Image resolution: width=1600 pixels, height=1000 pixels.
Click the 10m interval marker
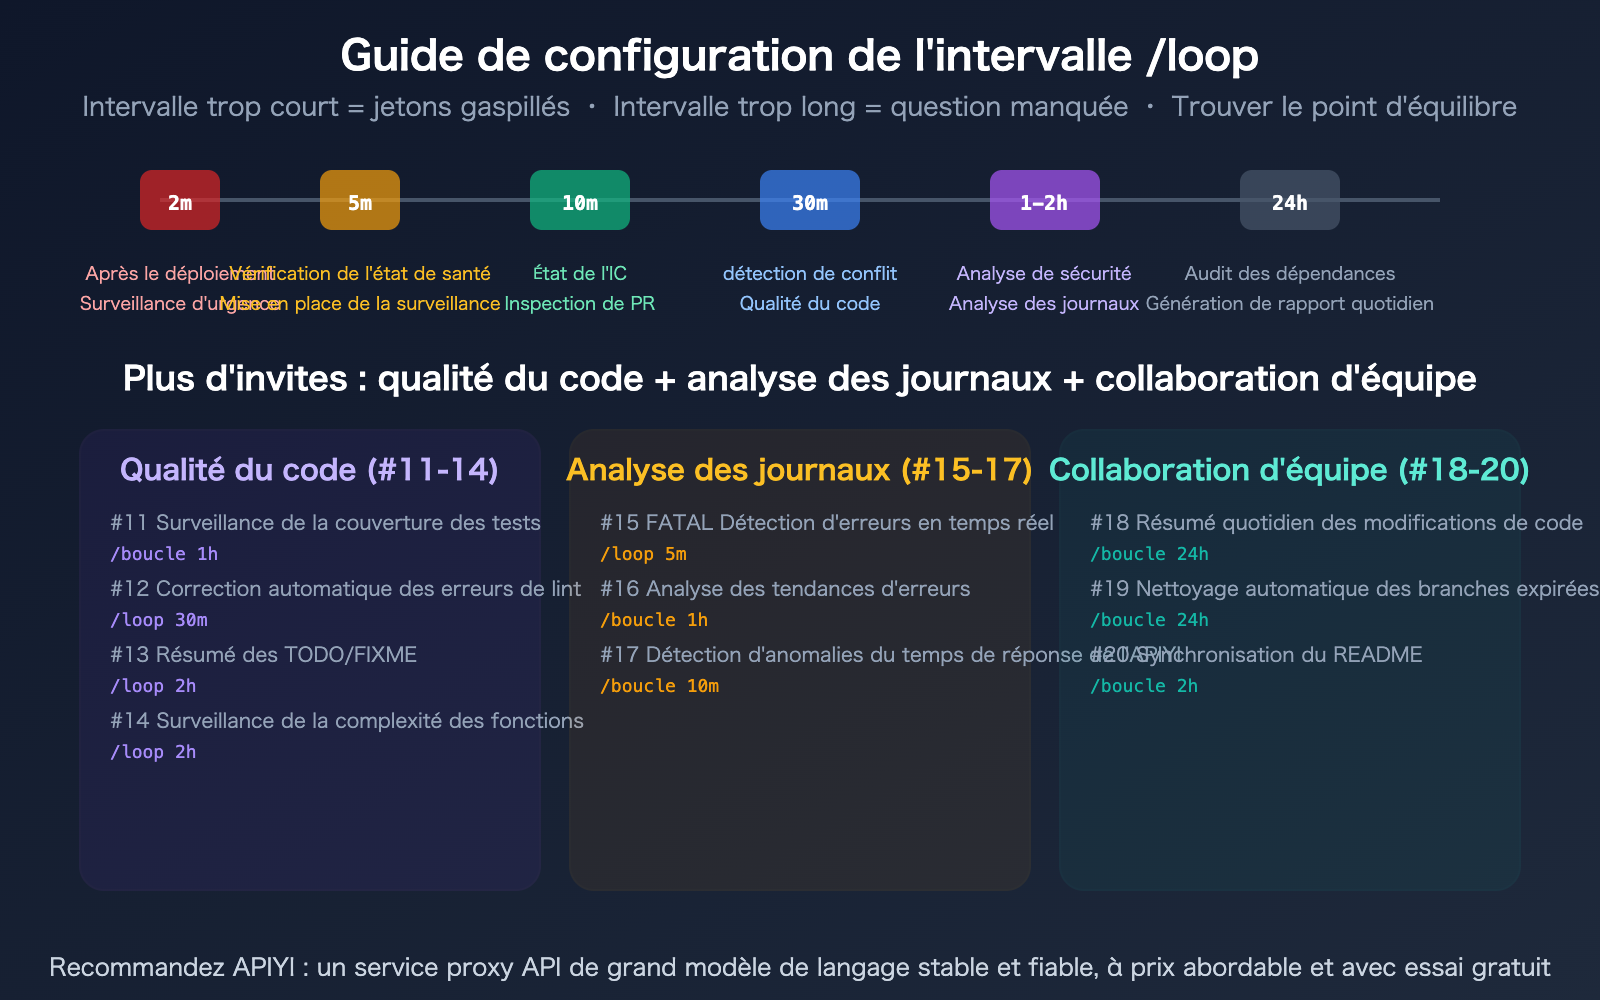pyautogui.click(x=580, y=200)
